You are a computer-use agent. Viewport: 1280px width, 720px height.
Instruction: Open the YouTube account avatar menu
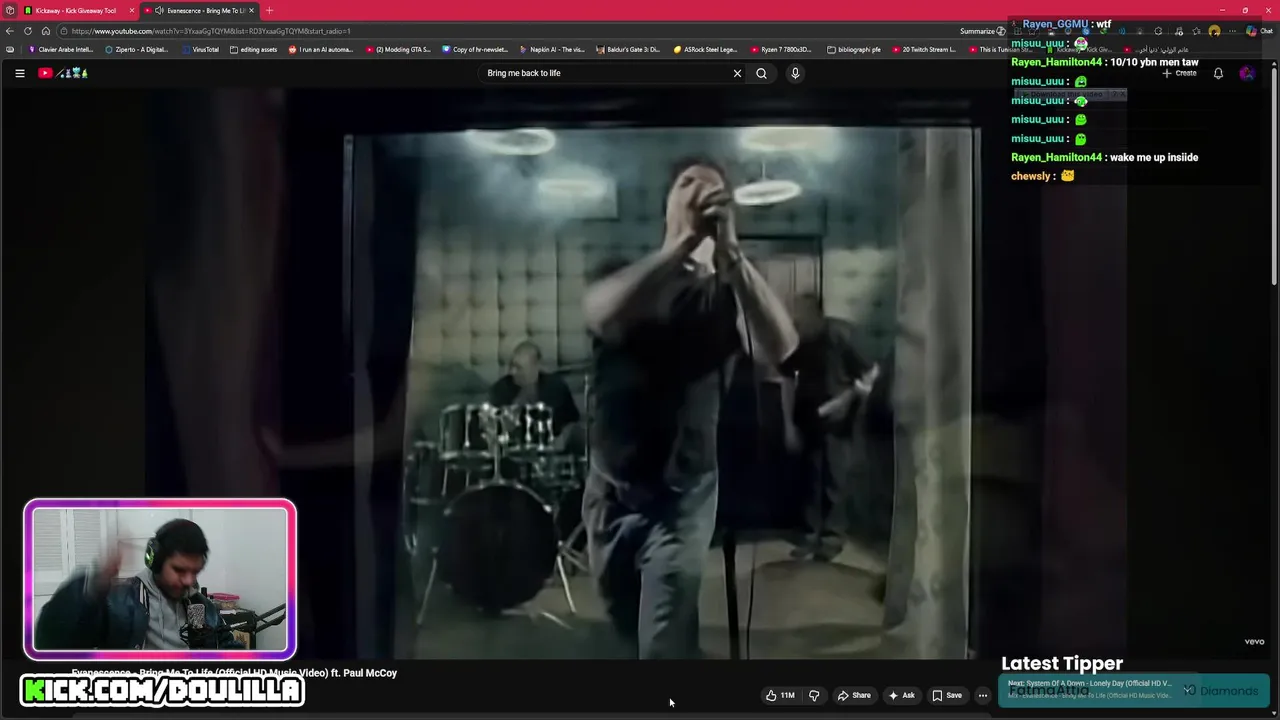[x=1246, y=73]
